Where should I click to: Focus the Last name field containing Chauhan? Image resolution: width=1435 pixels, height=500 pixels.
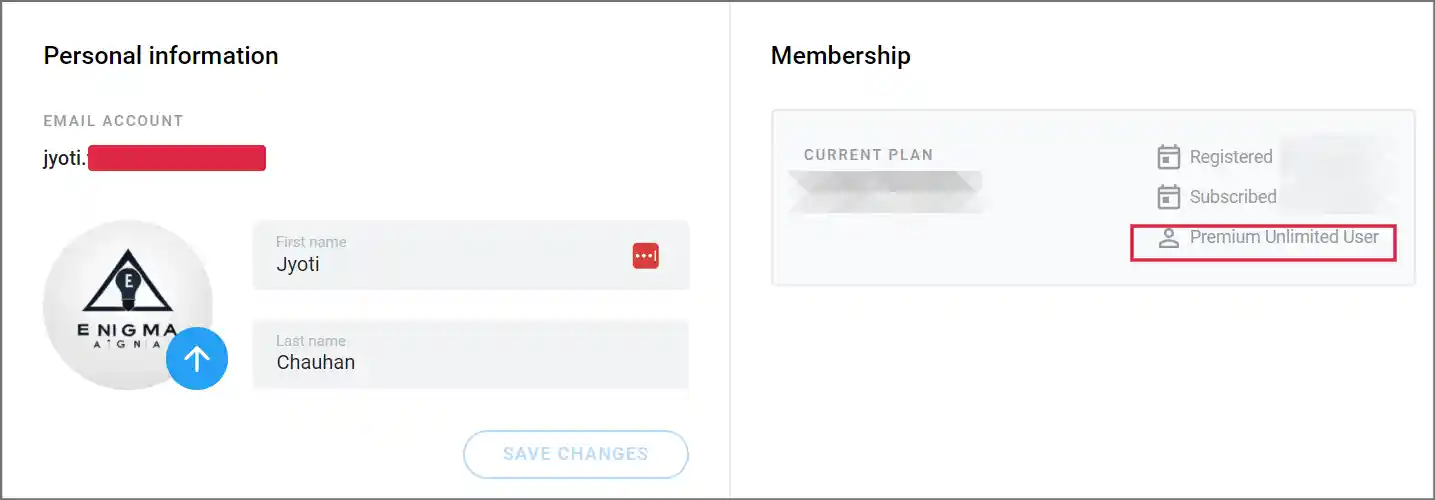[x=470, y=362]
